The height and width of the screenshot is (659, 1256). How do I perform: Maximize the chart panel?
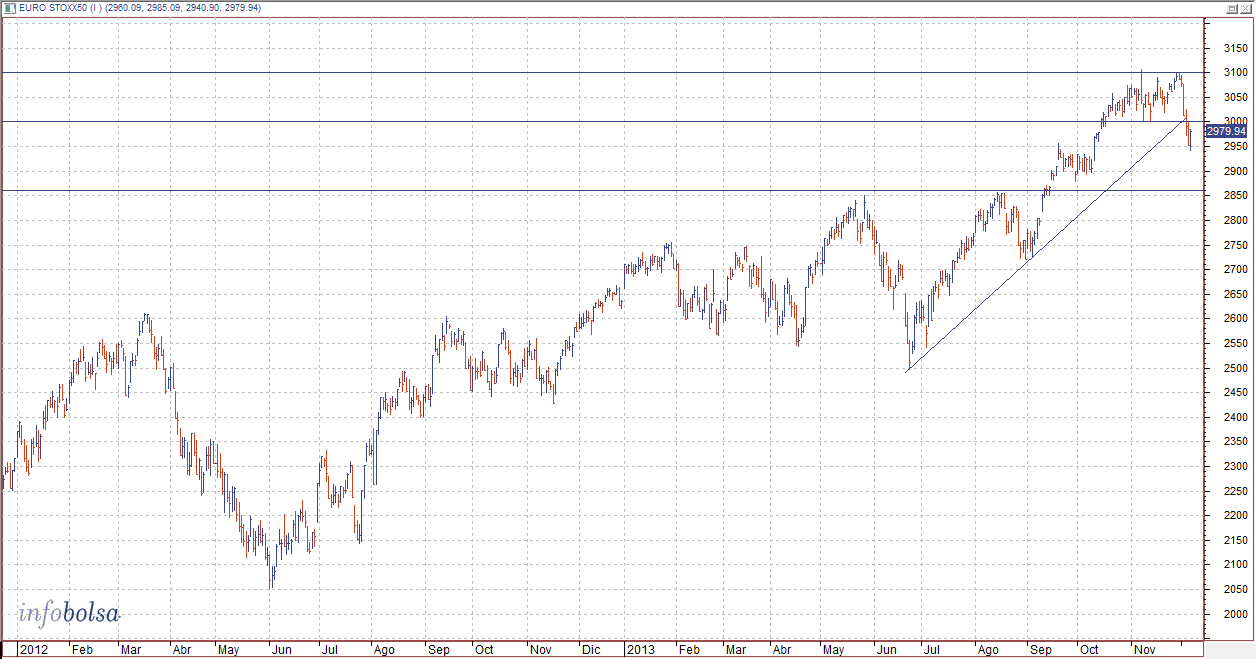point(1232,8)
